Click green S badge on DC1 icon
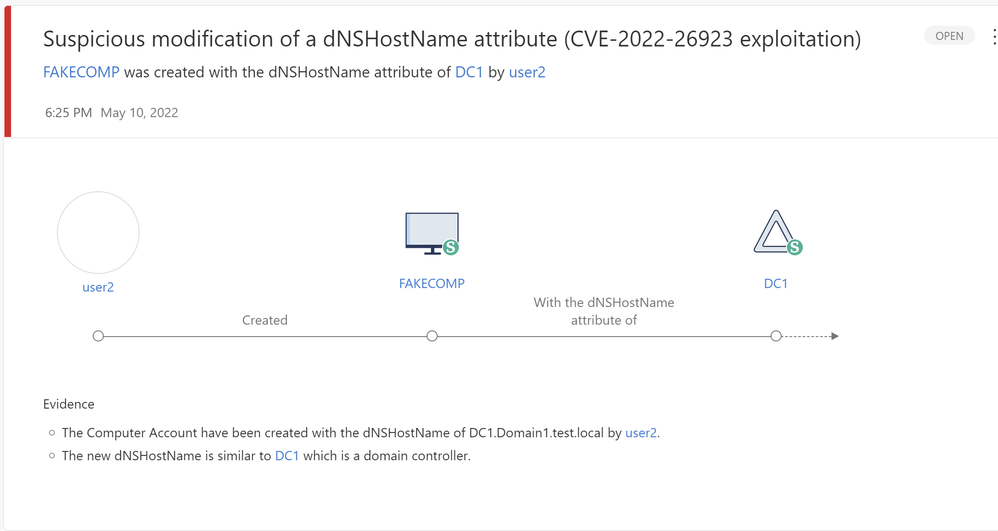Viewport: 998px width, 531px height. (x=795, y=247)
